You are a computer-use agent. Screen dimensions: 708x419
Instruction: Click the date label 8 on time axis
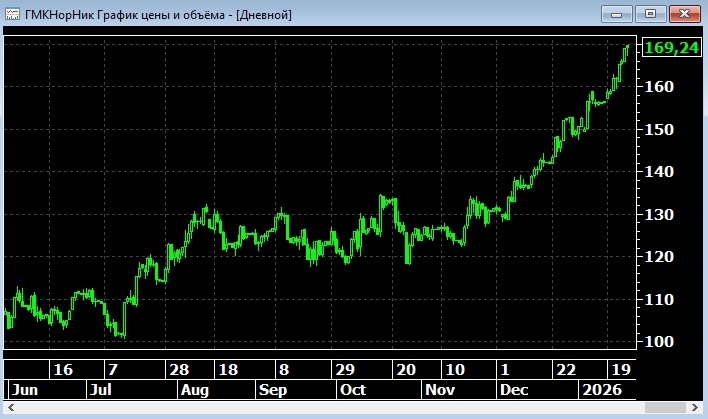point(284,370)
